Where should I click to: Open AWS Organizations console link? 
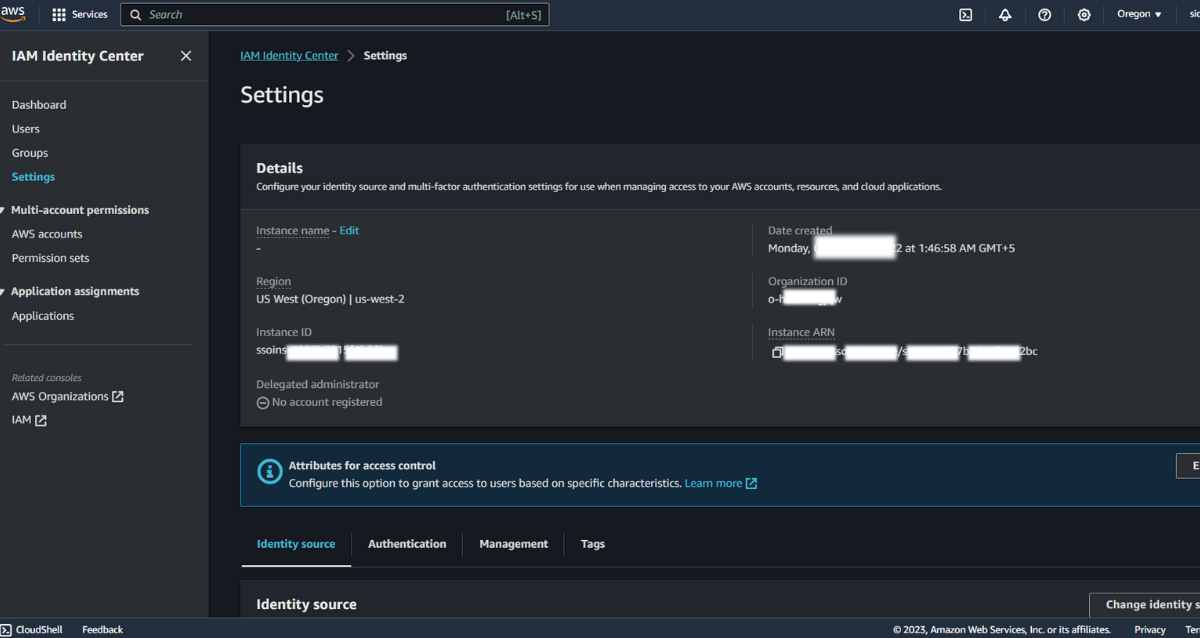60,397
